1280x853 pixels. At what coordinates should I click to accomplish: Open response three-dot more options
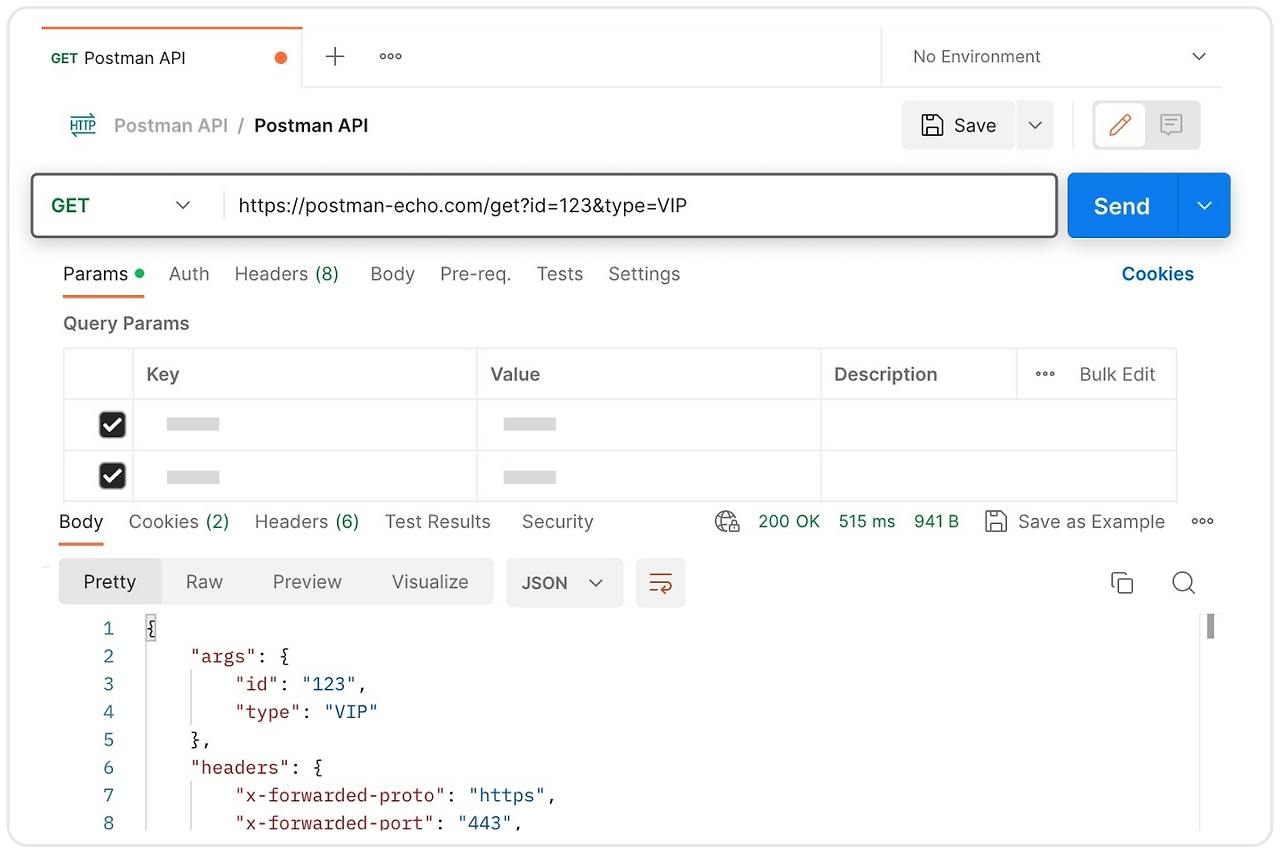point(1202,521)
